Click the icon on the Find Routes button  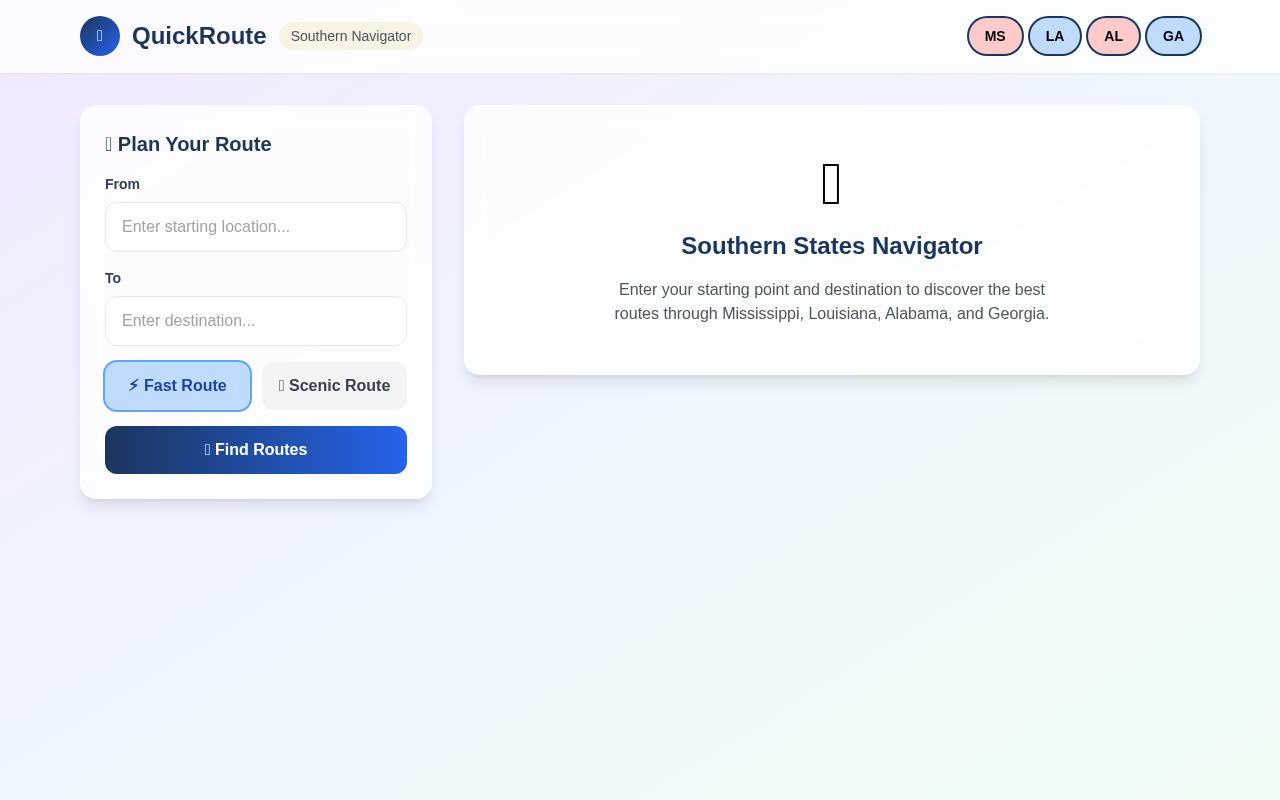(208, 449)
